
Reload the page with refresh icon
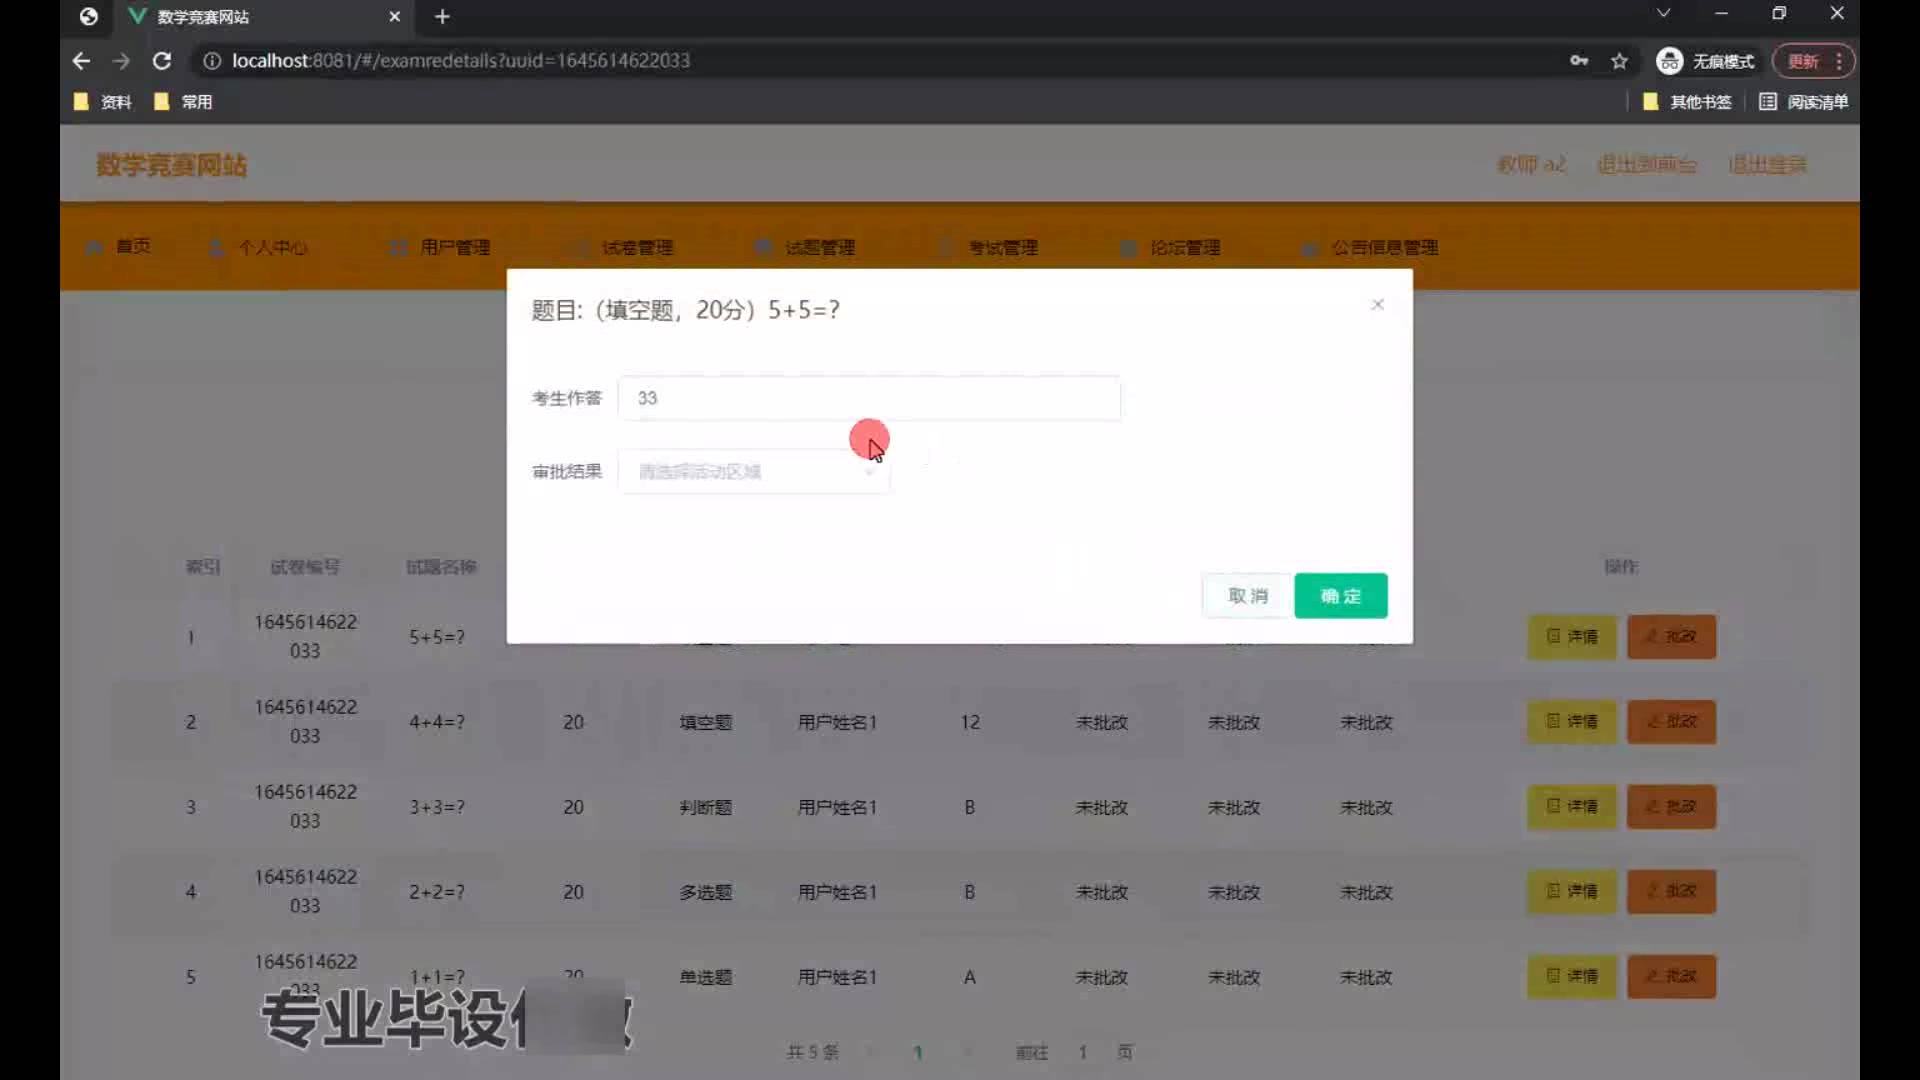(162, 61)
